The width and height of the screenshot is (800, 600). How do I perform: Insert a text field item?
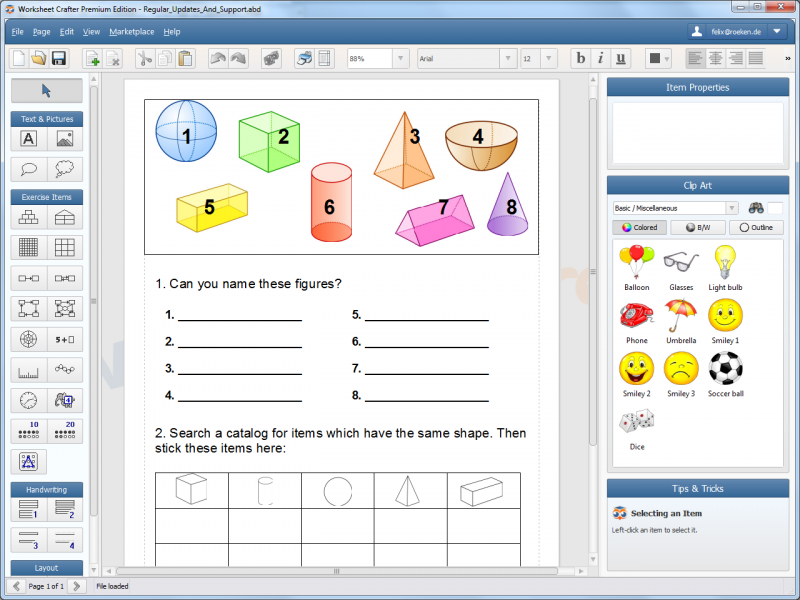coord(29,139)
